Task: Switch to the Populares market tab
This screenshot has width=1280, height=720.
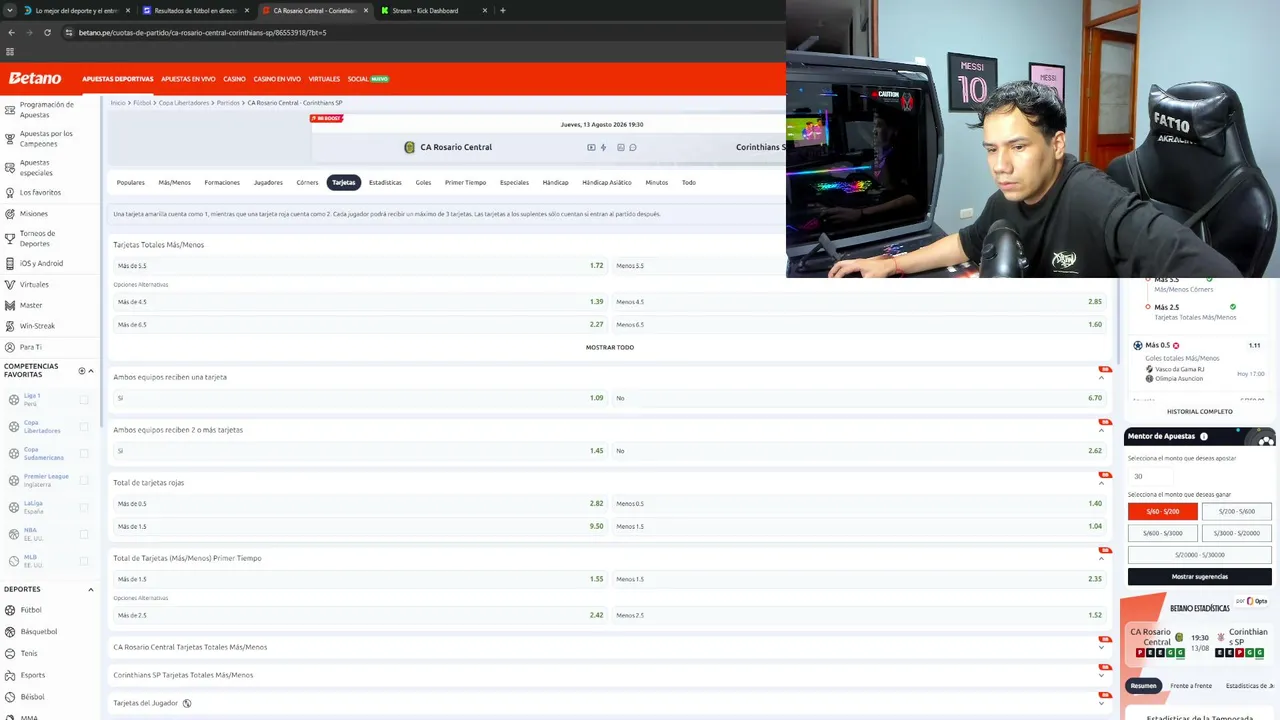Action: (131, 183)
